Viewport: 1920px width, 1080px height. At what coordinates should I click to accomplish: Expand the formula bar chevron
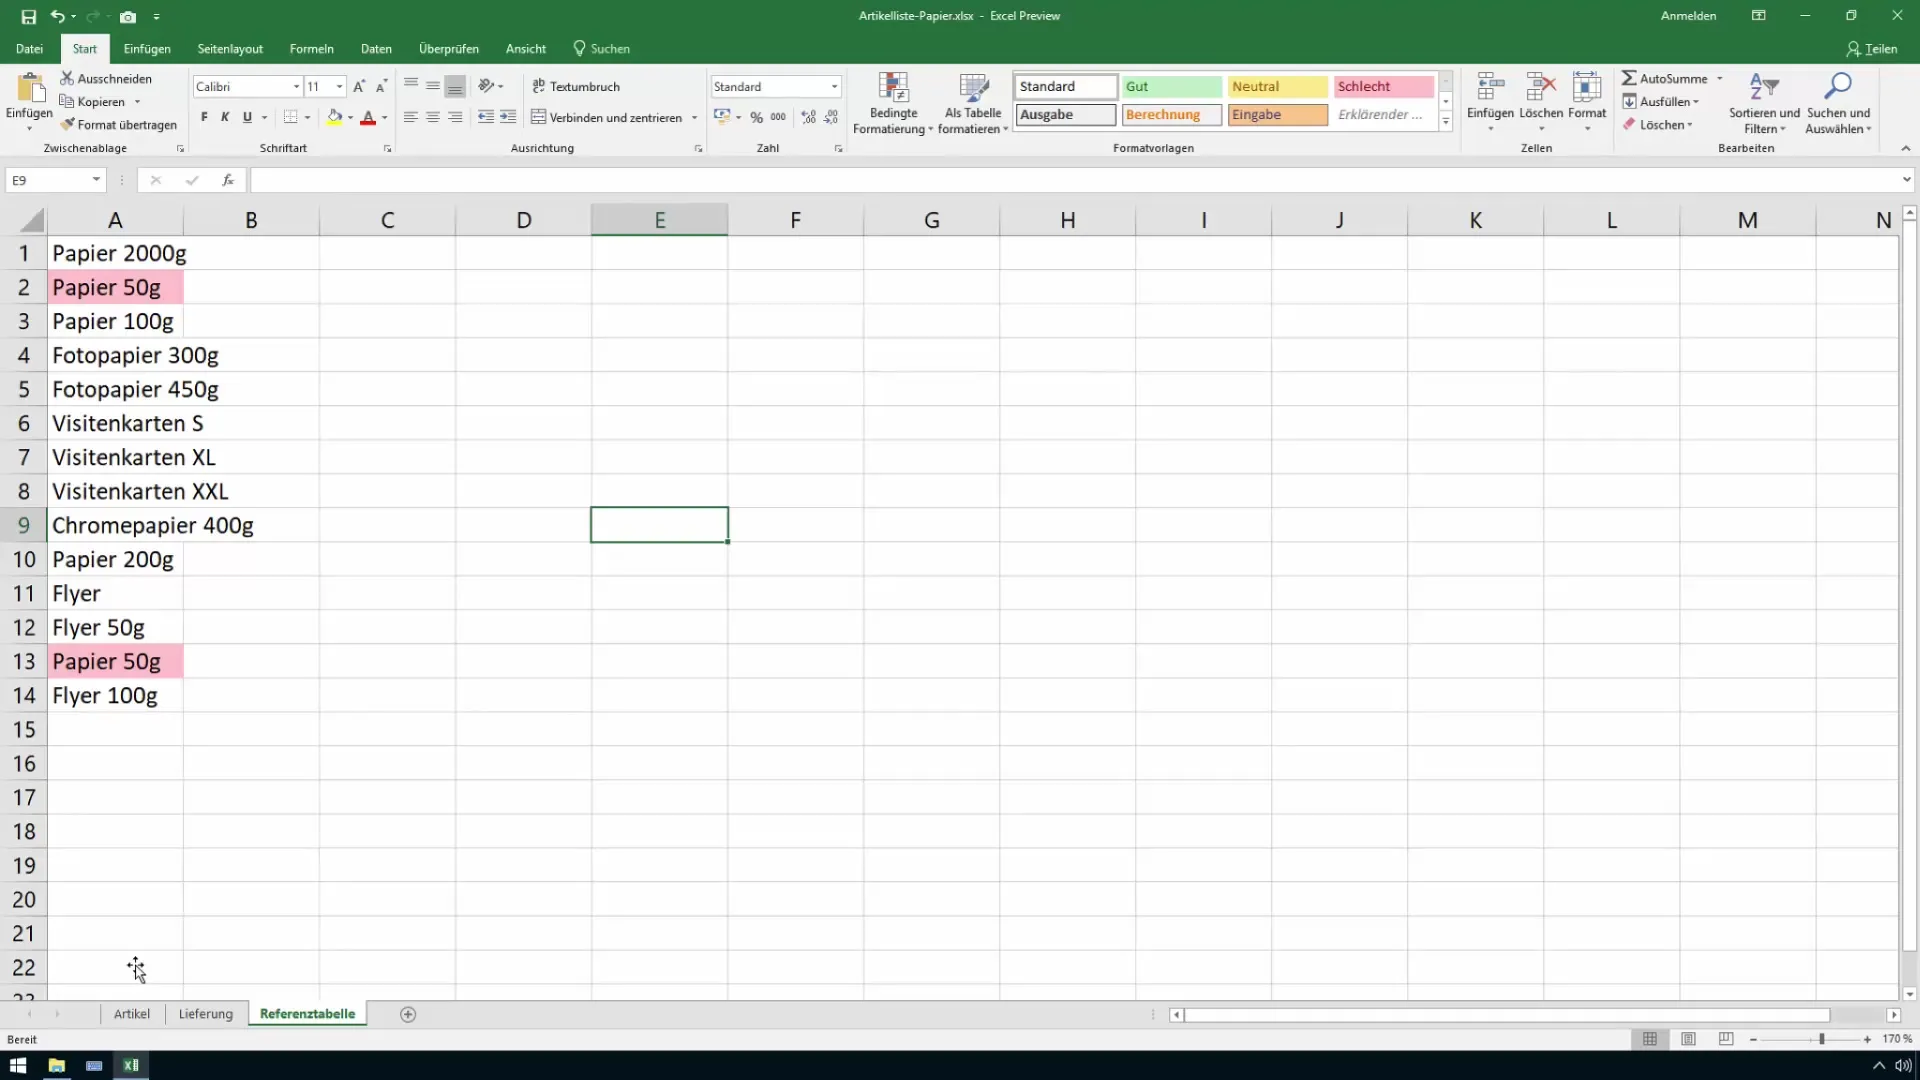click(x=1906, y=180)
